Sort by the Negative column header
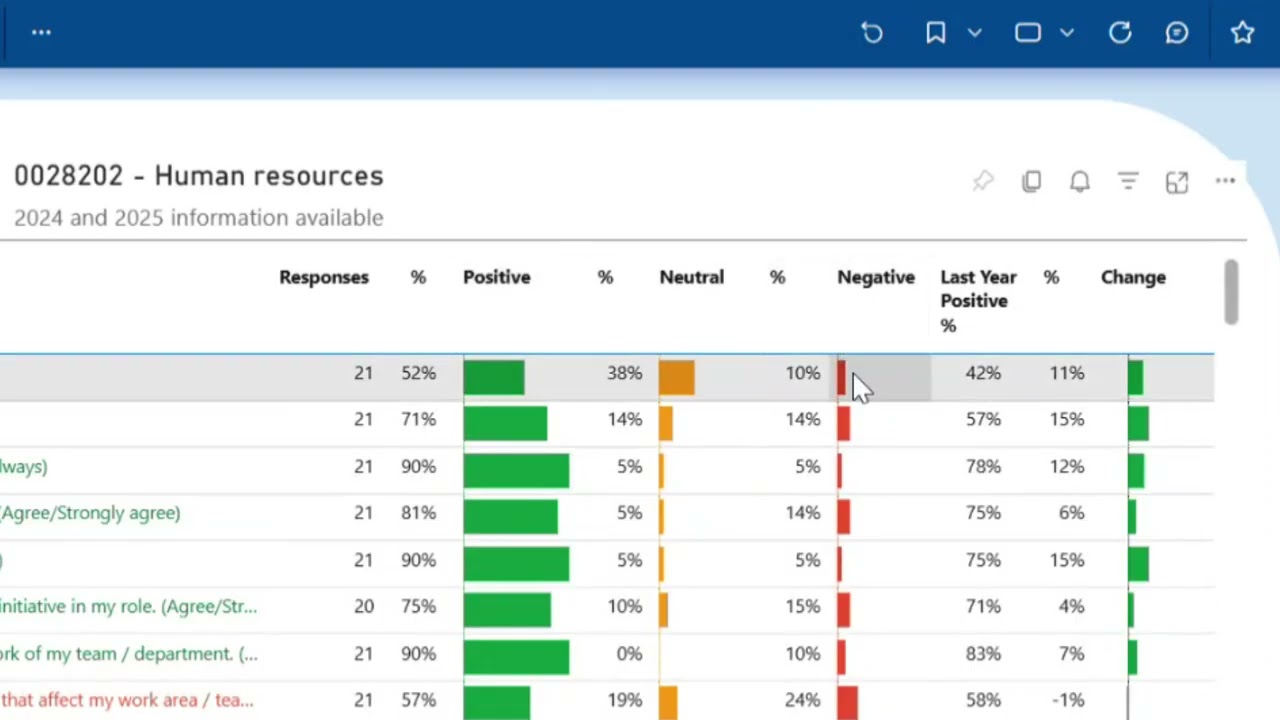Image resolution: width=1280 pixels, height=720 pixels. pos(876,277)
